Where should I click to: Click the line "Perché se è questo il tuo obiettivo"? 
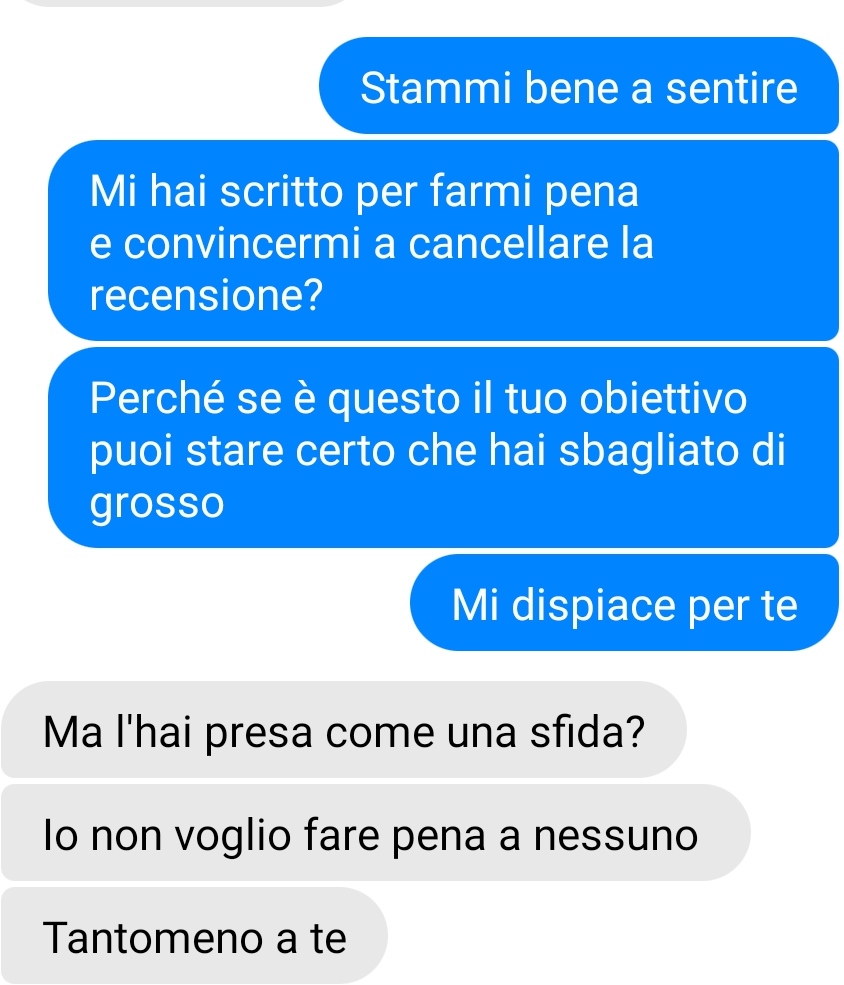418,398
